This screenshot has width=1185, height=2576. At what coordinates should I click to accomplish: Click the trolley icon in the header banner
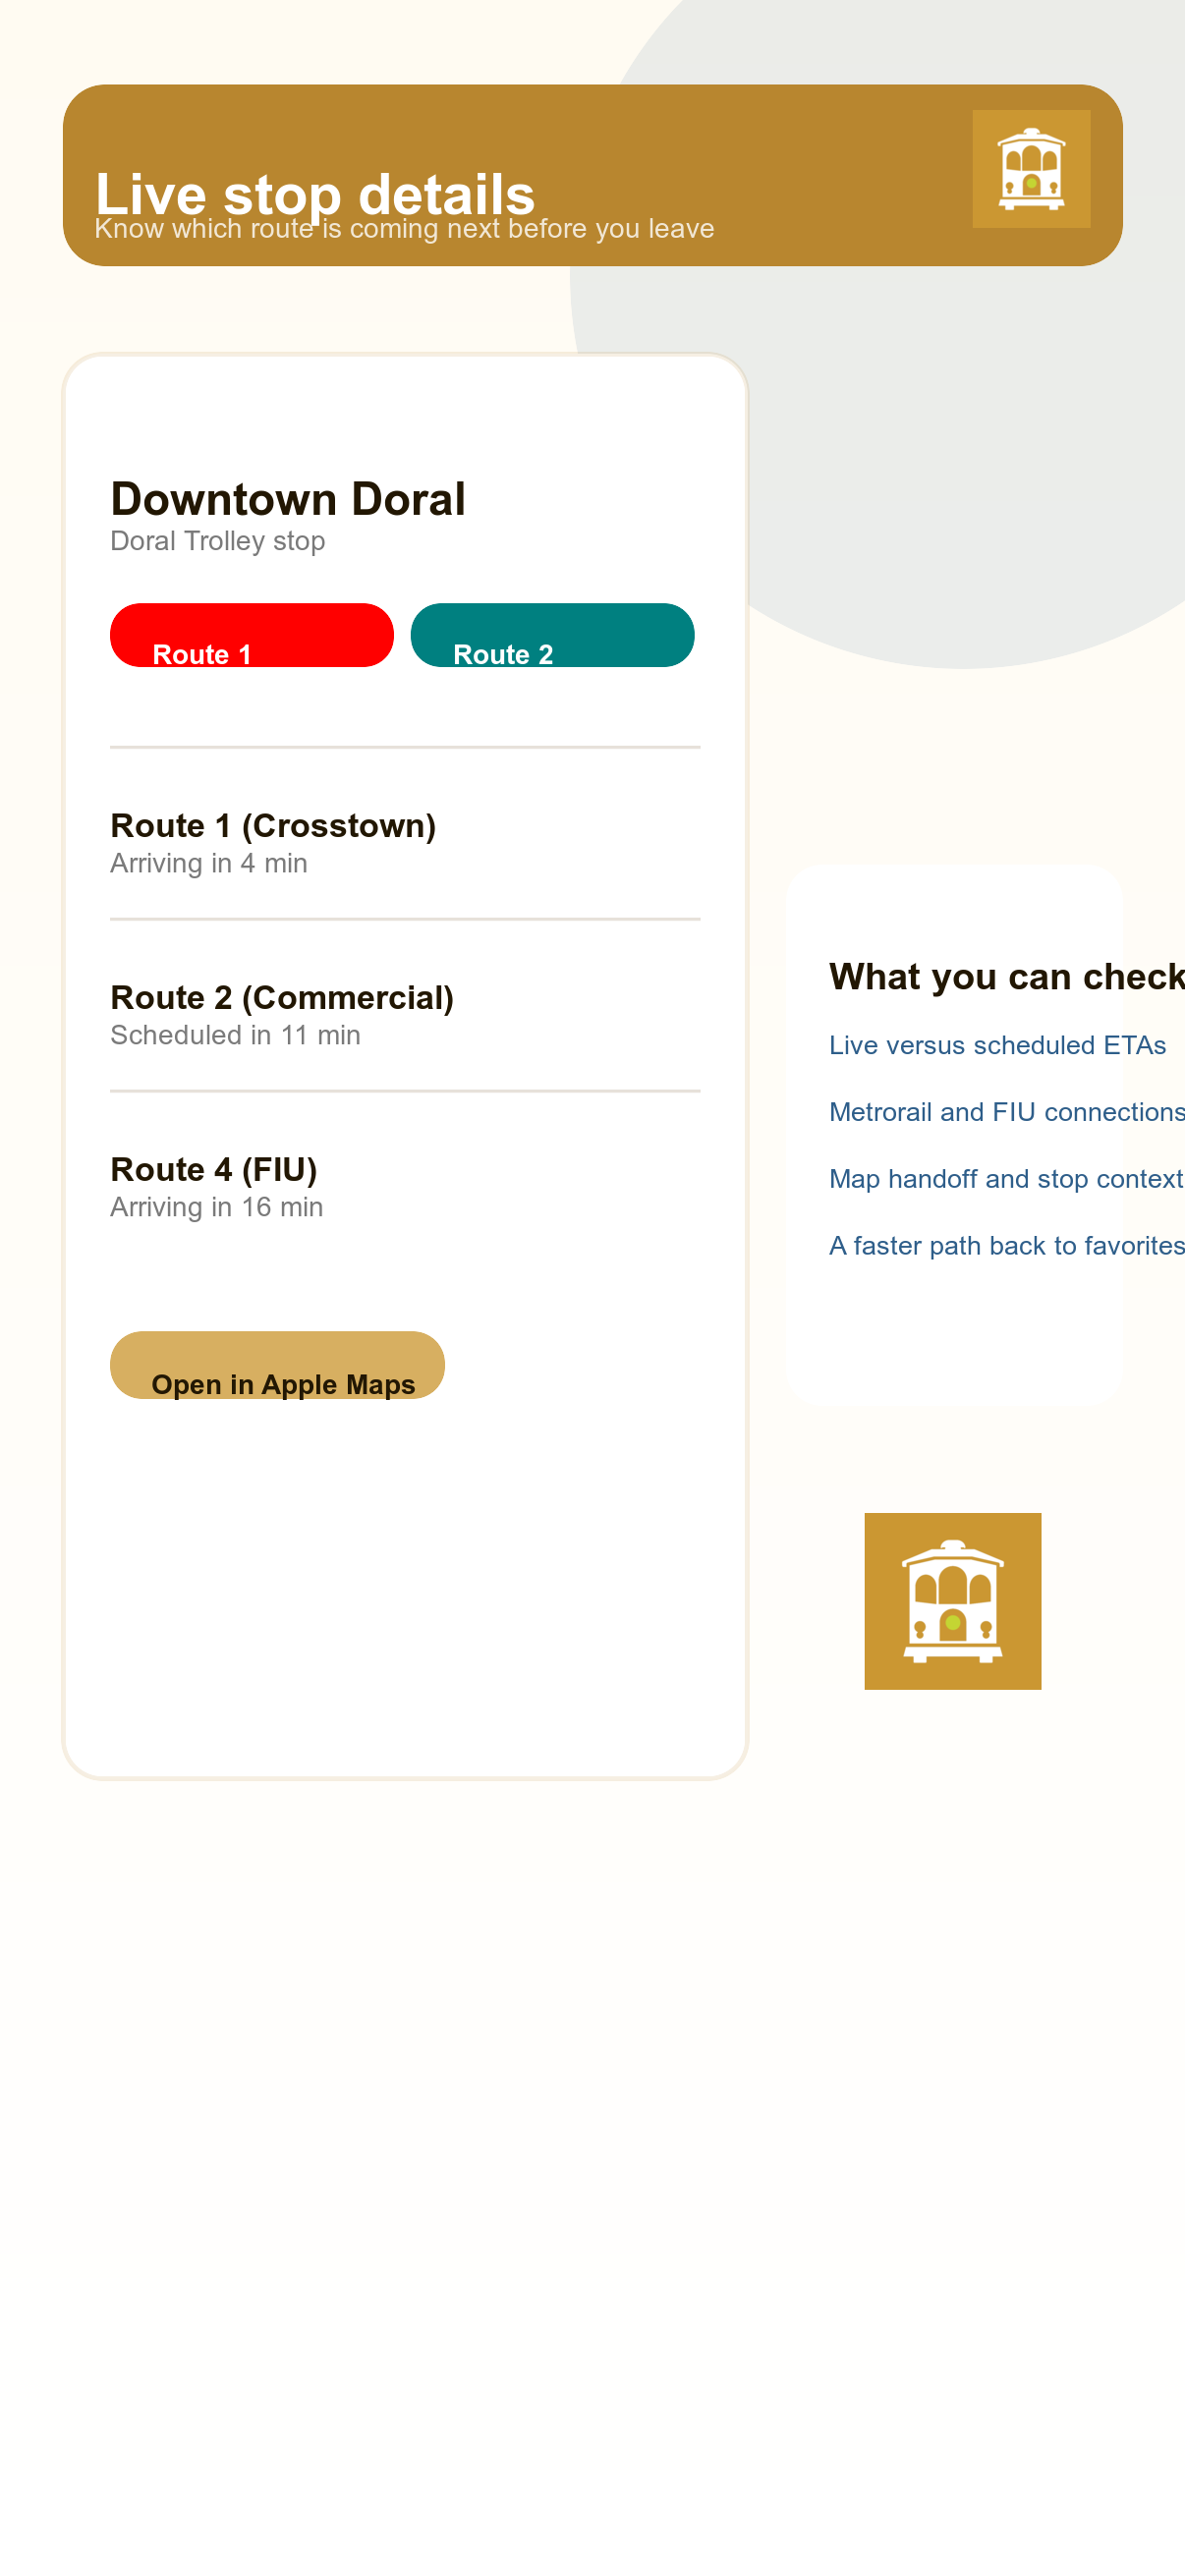pyautogui.click(x=1031, y=169)
